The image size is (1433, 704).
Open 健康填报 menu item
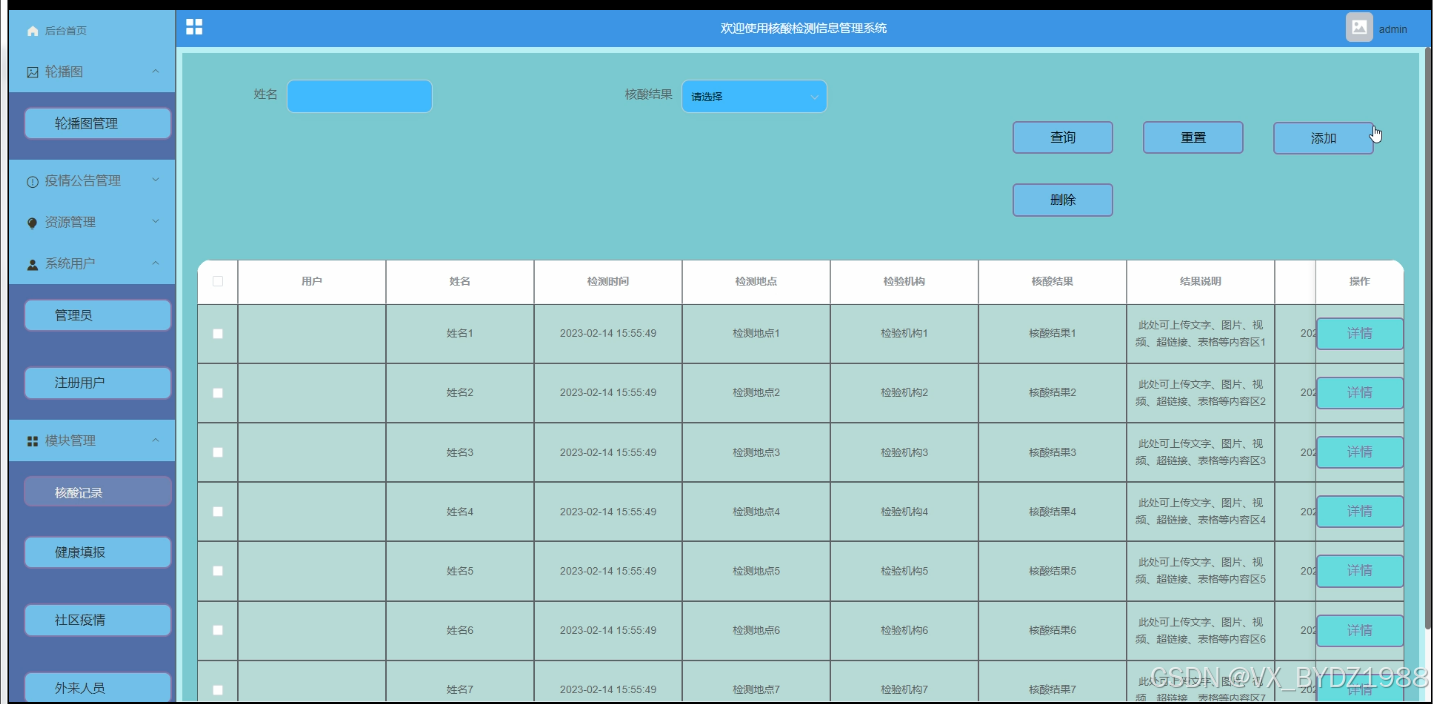pos(98,553)
